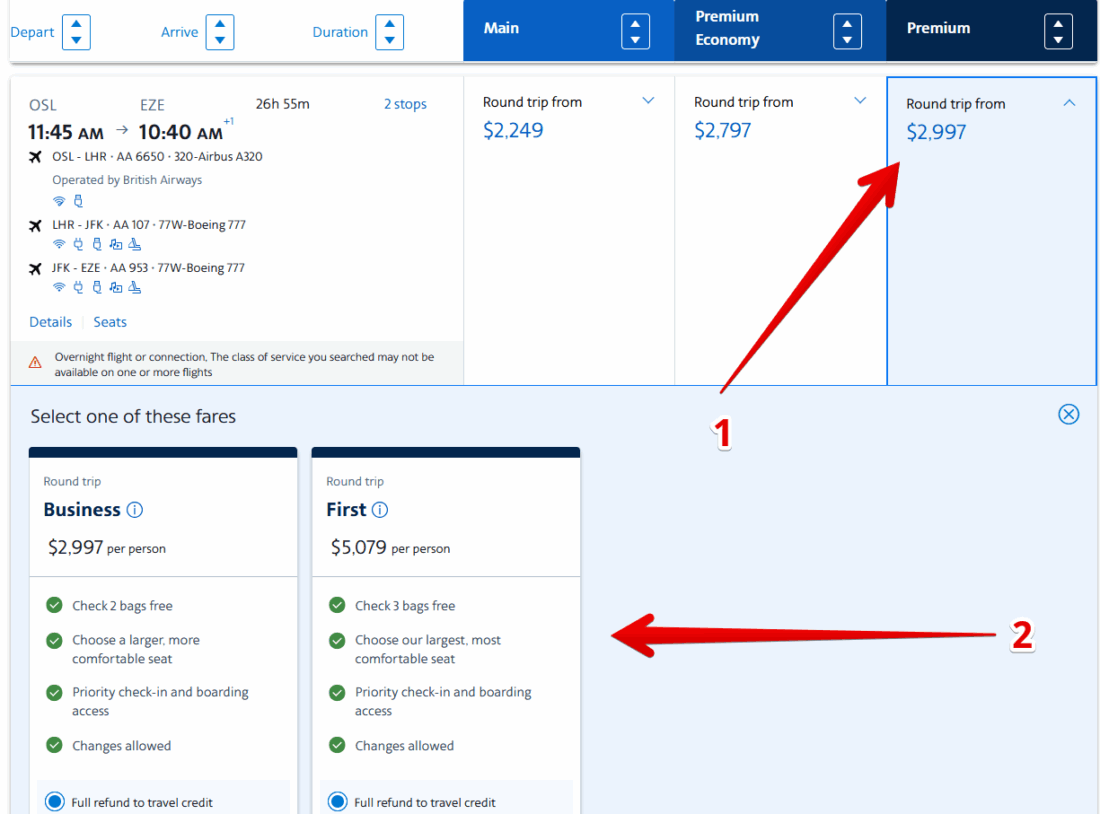Expand the Premium Economy $2,797 fare
Screen dimensions: 1100x814
click(860, 101)
